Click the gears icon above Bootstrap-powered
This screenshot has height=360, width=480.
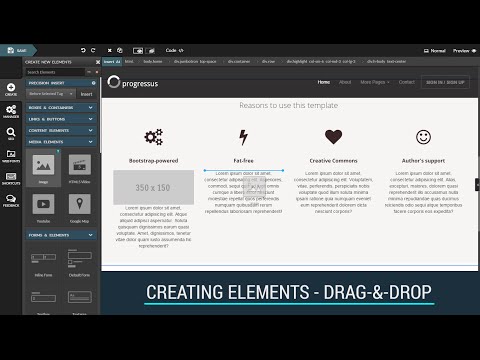pyautogui.click(x=153, y=137)
